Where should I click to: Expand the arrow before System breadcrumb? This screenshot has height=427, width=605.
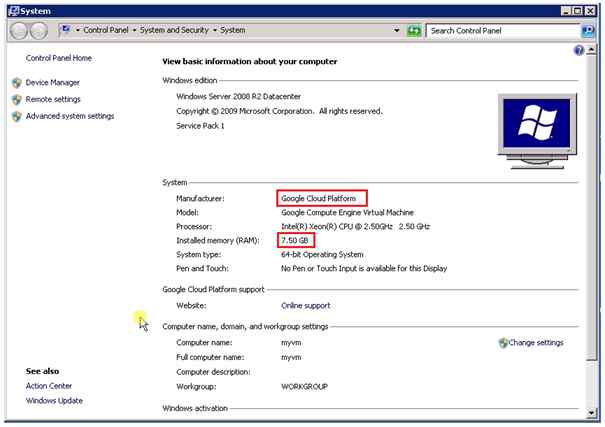click(x=215, y=30)
